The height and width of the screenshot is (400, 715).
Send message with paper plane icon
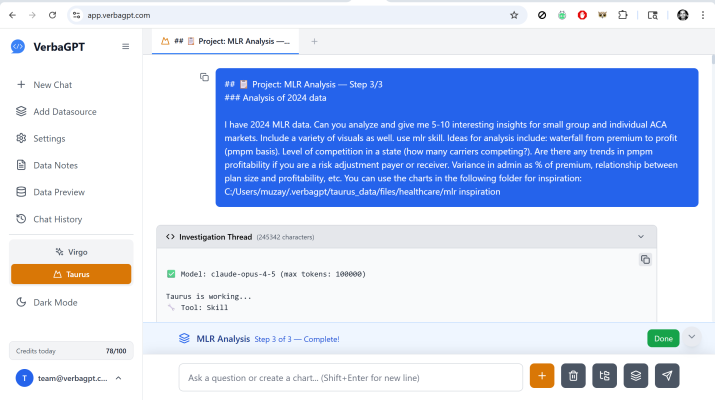(x=667, y=376)
